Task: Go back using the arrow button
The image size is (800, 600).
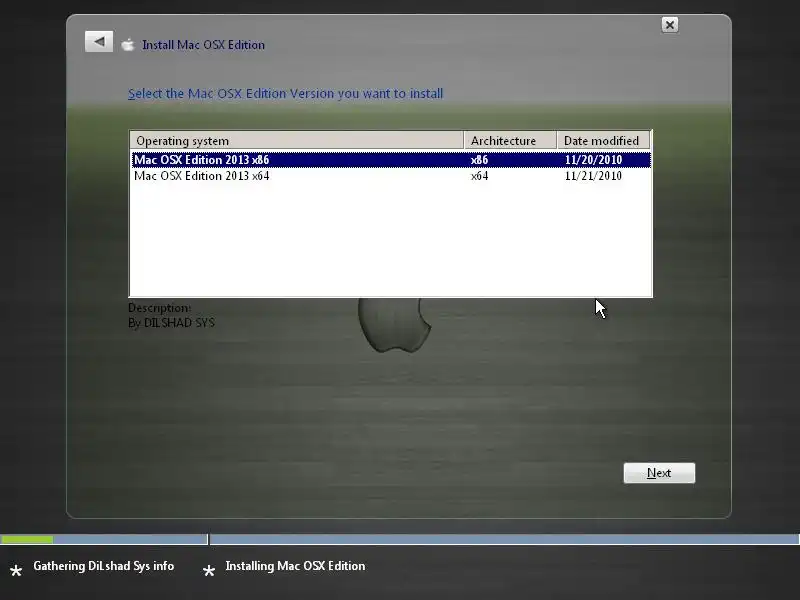Action: [99, 42]
